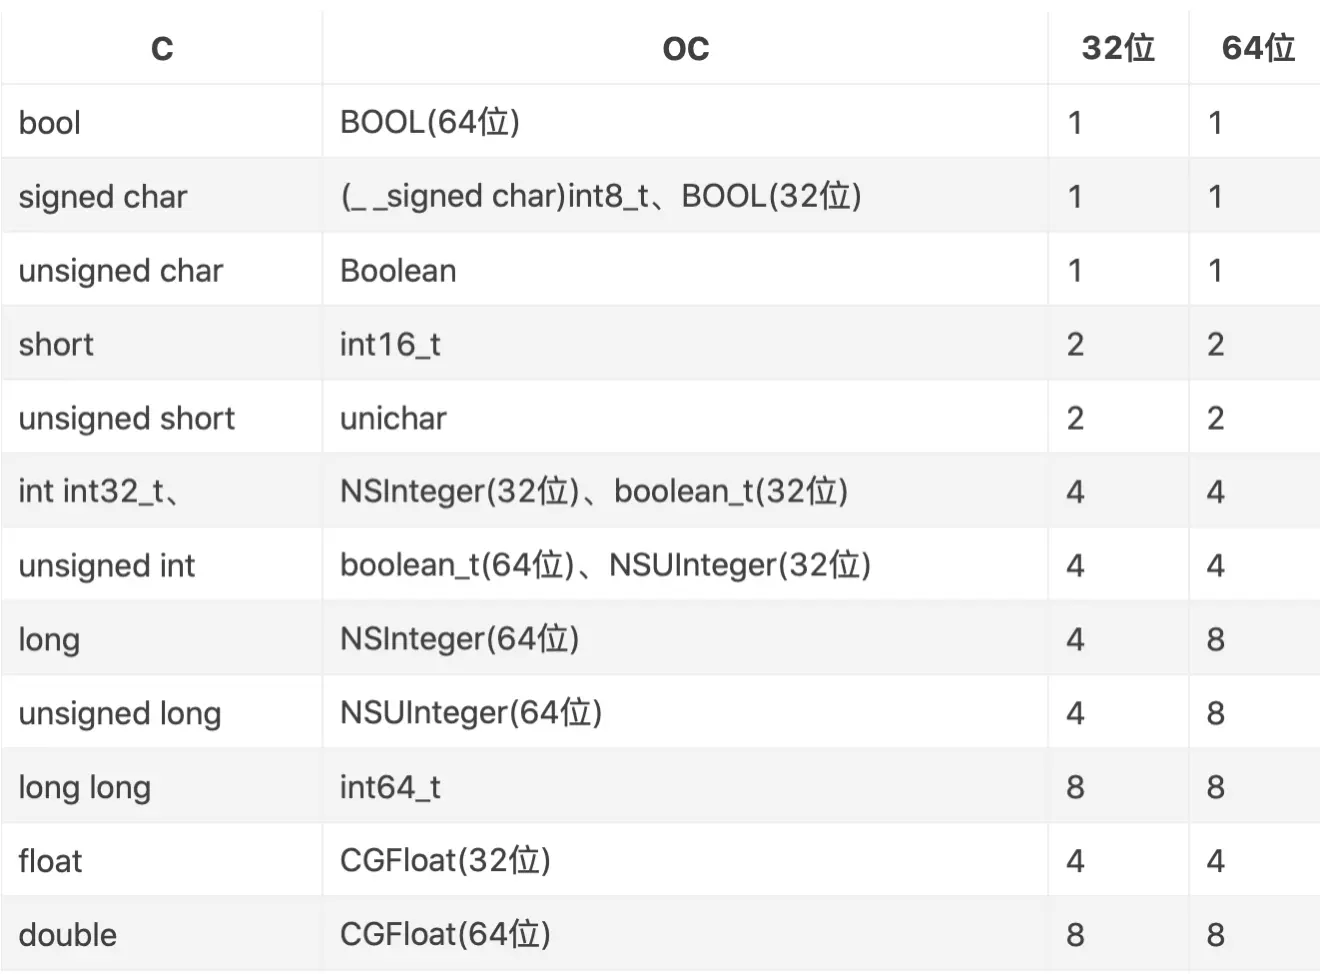The image size is (1320, 974).
Task: Select the "64位" column header
Action: tap(1257, 48)
